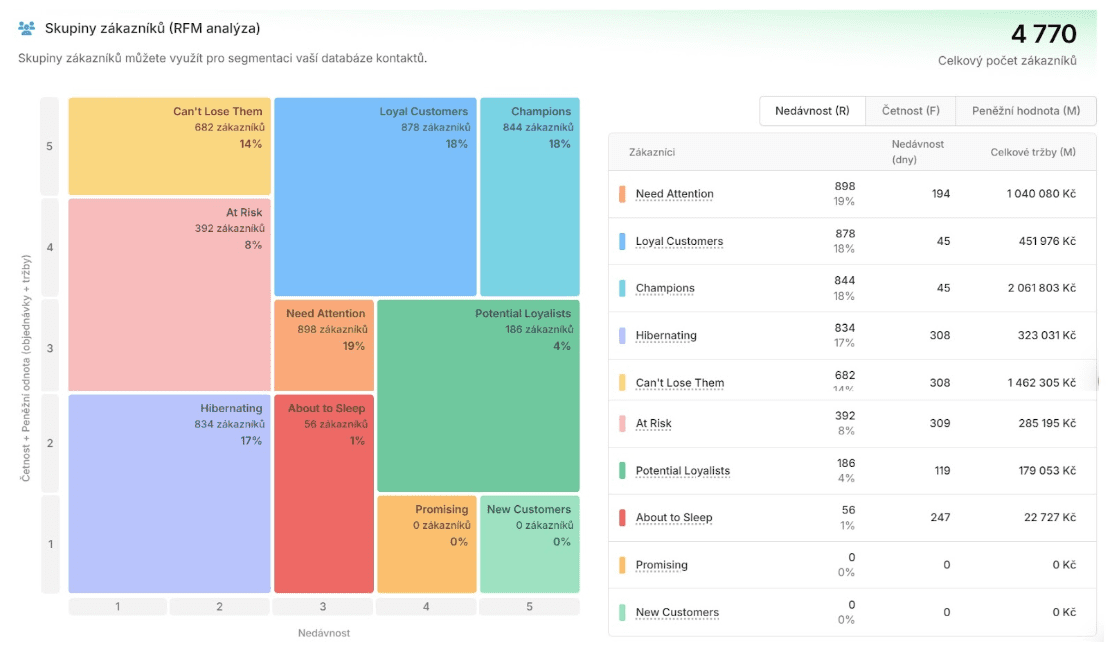Open the Peněžní hodnota (M) tab
The width and height of the screenshot is (1108, 655).
pos(1025,111)
